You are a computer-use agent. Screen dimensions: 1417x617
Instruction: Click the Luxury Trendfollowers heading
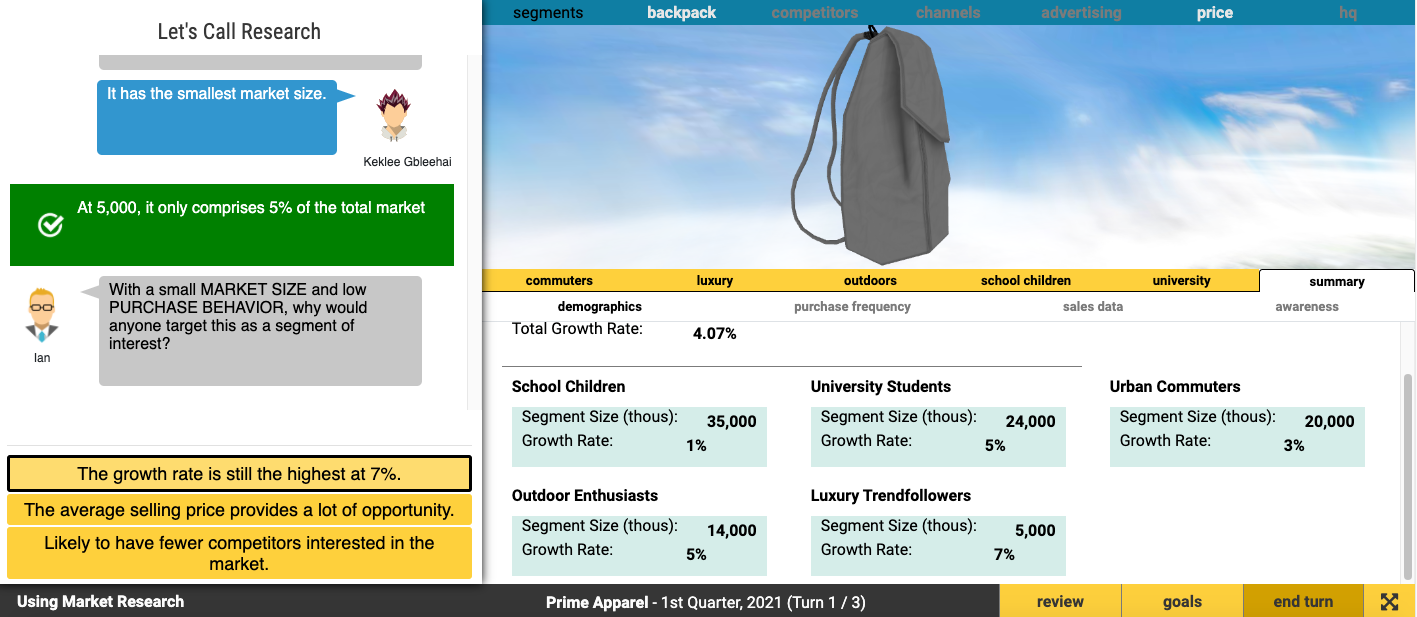click(x=891, y=496)
